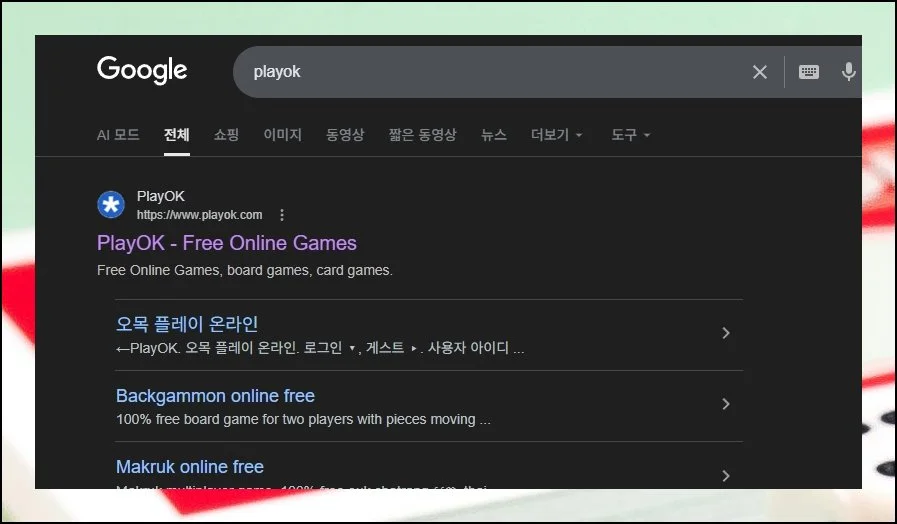Open PlayOK - Free Online Games link
Screen dimensions: 897x524
[x=227, y=243]
